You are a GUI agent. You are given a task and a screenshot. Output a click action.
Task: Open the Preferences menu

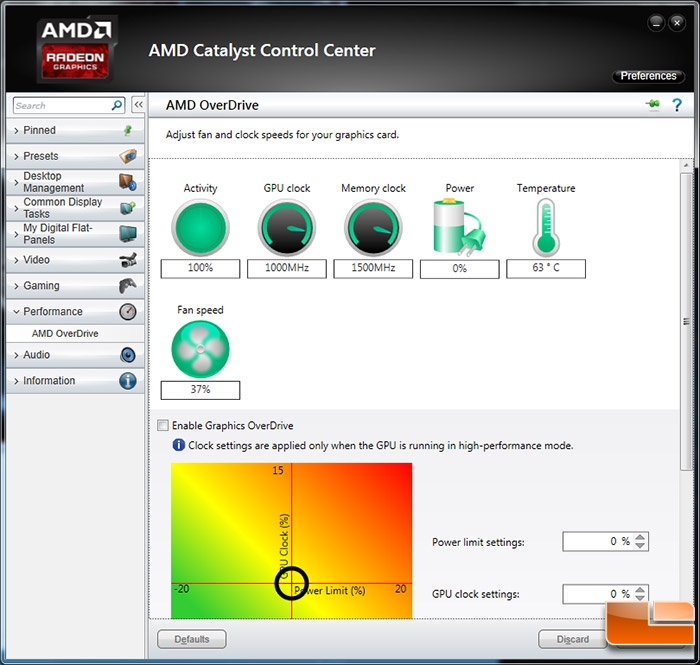(648, 76)
